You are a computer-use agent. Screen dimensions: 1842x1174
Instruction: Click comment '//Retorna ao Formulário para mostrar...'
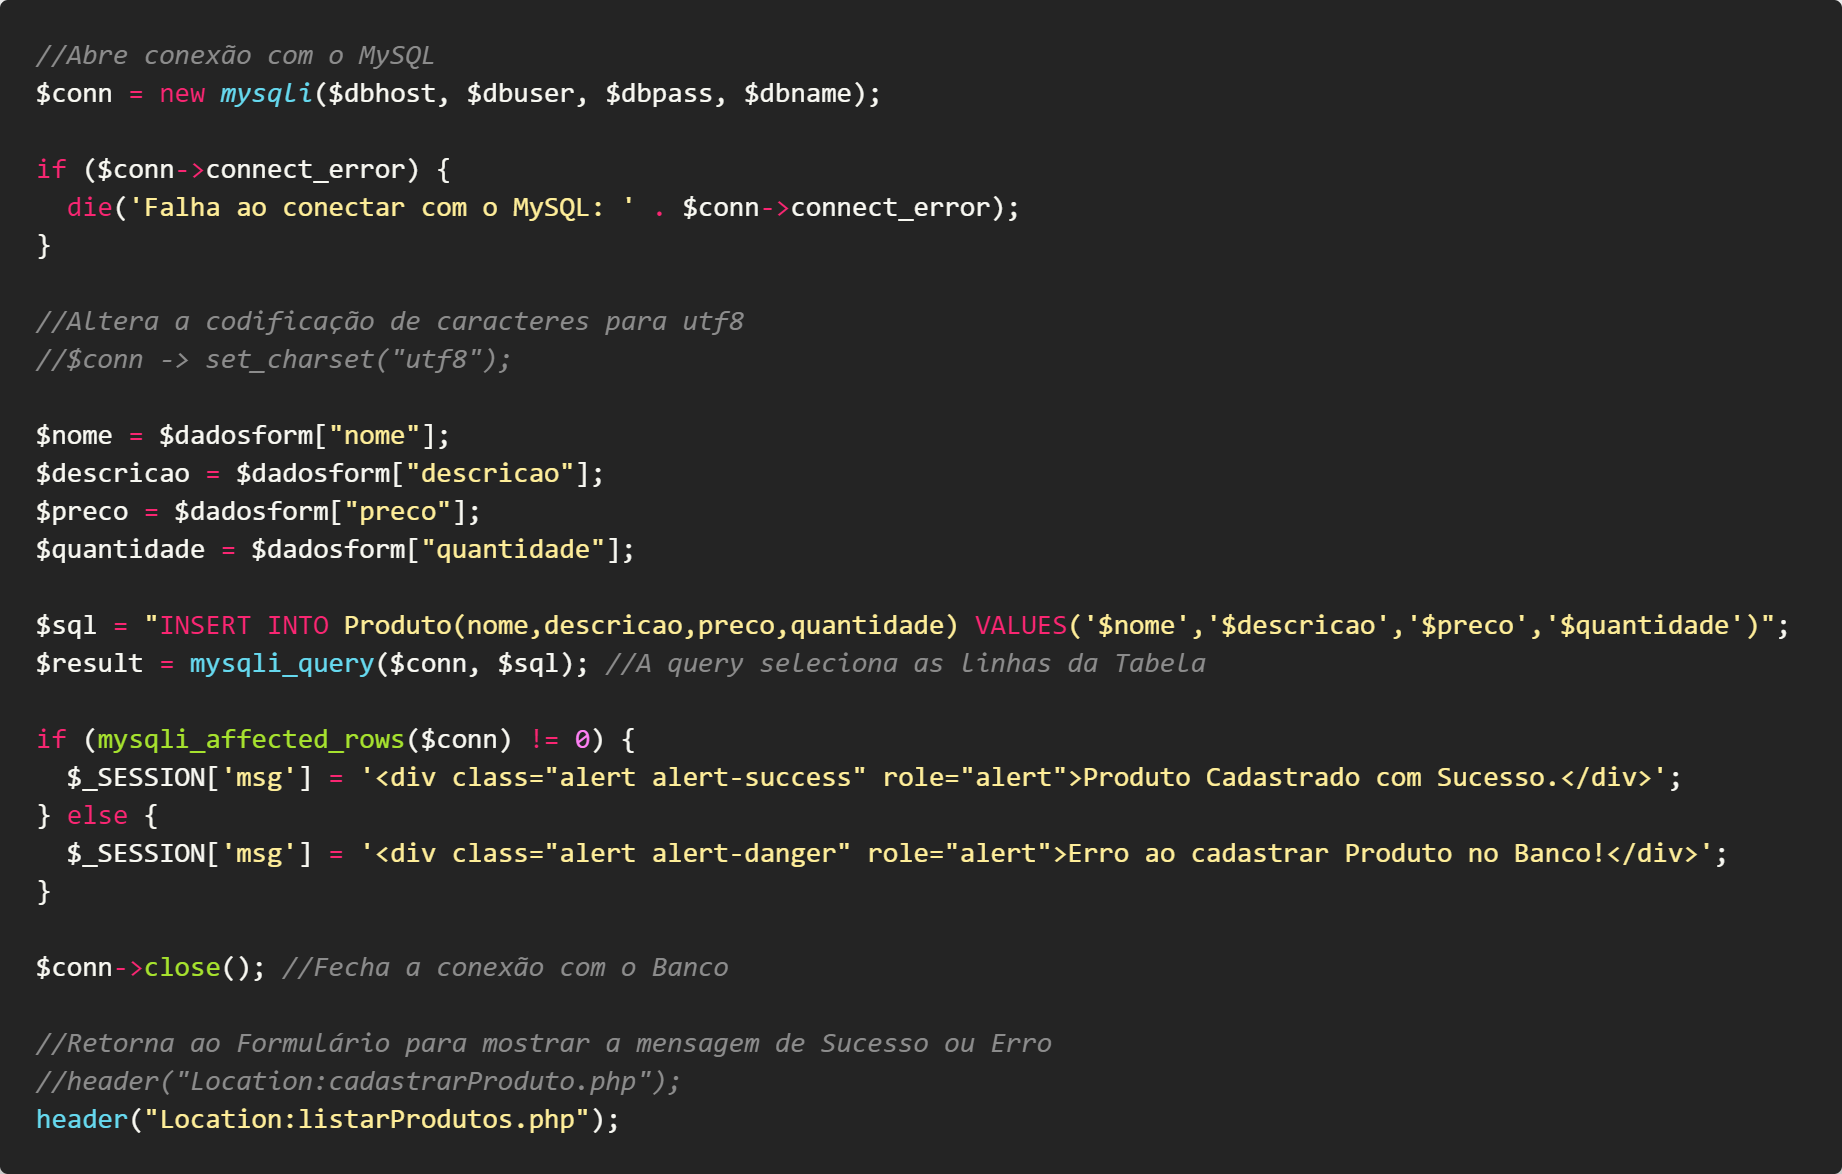(x=544, y=1043)
